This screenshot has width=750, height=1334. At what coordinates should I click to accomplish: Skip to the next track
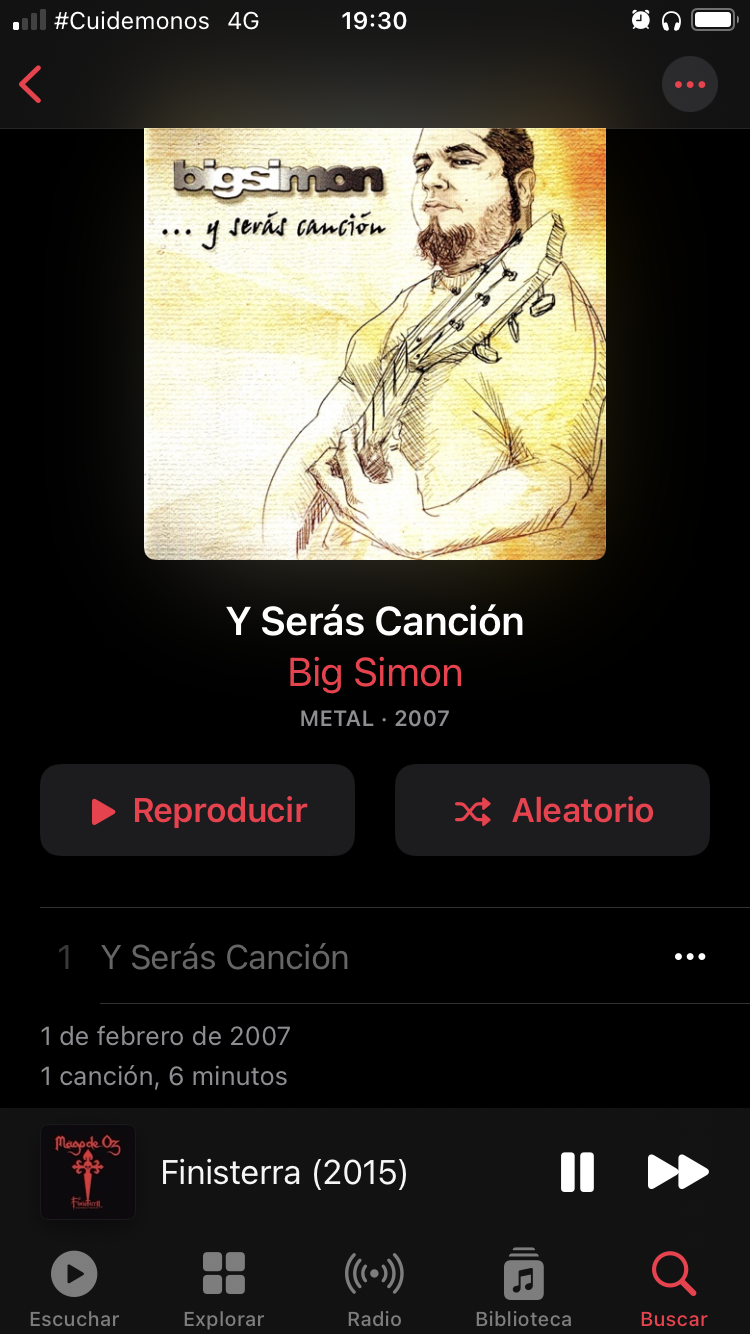678,1172
